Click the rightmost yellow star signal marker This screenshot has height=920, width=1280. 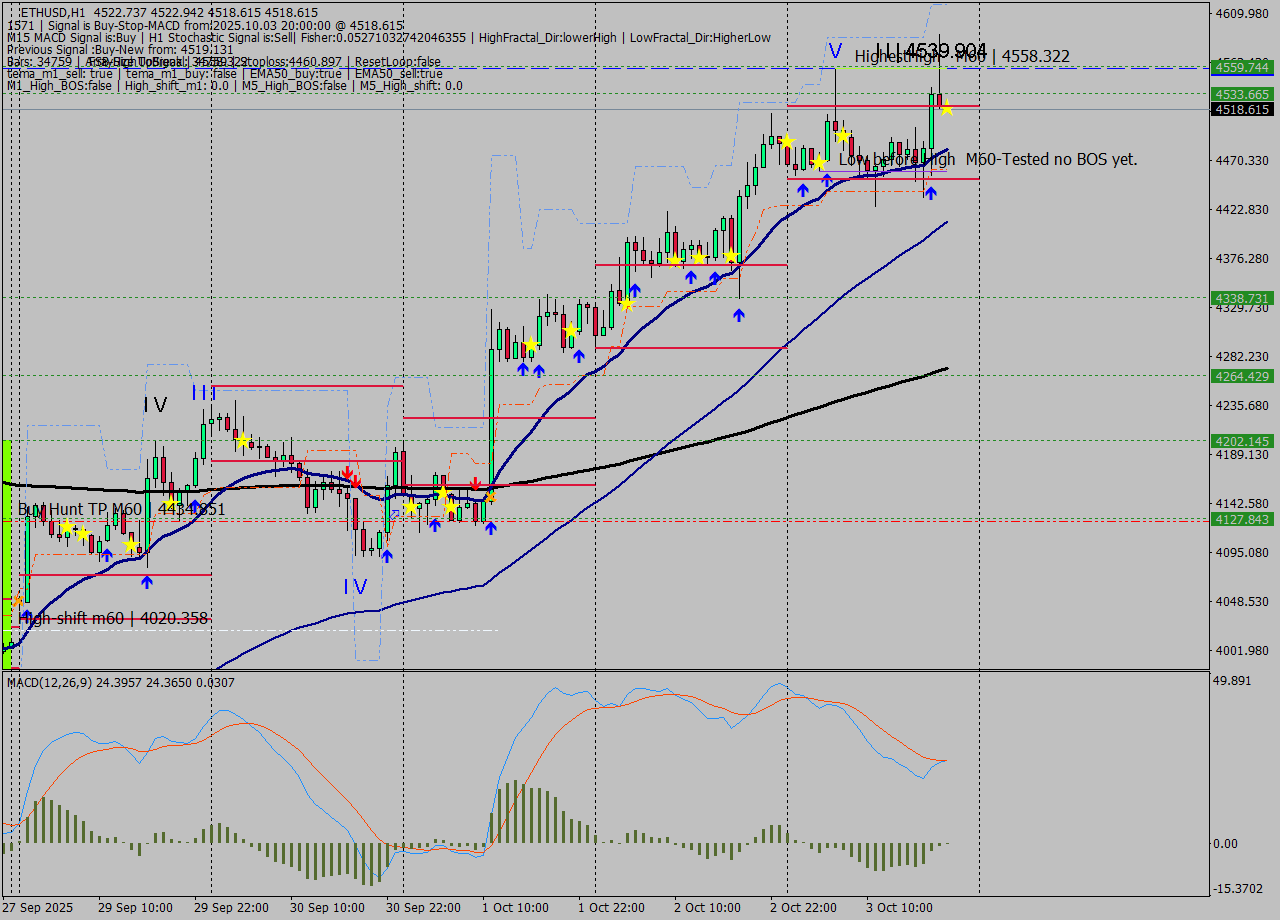tap(945, 108)
